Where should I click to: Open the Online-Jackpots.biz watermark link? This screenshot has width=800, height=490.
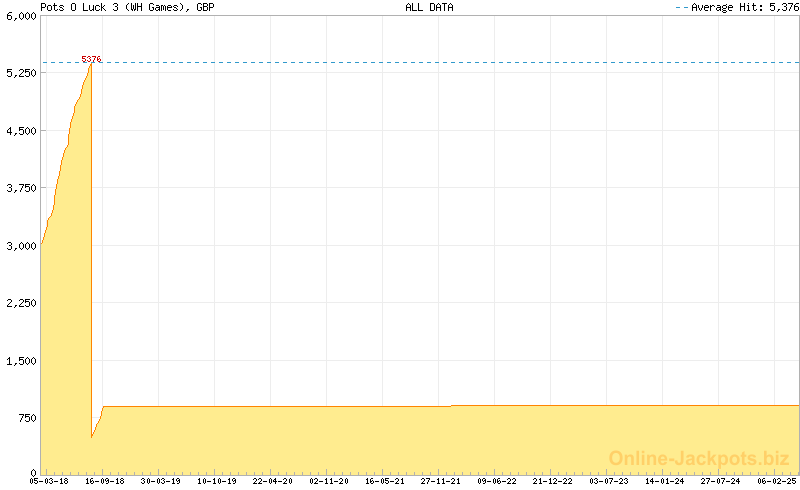(x=699, y=458)
